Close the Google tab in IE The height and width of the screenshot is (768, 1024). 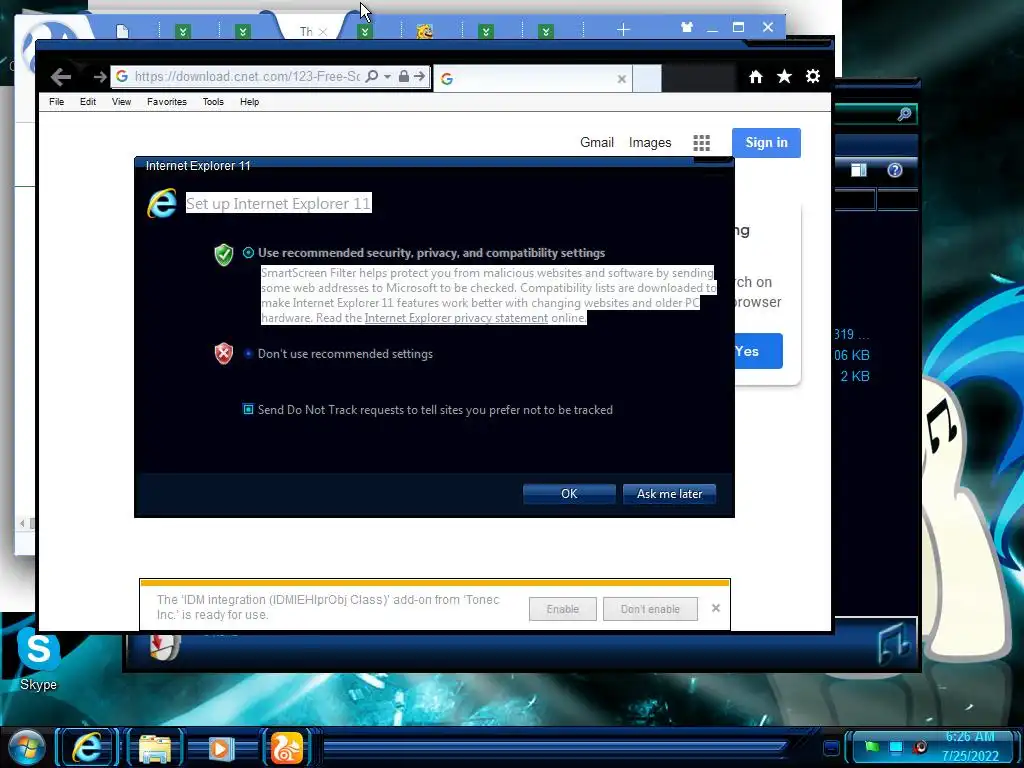[x=622, y=79]
